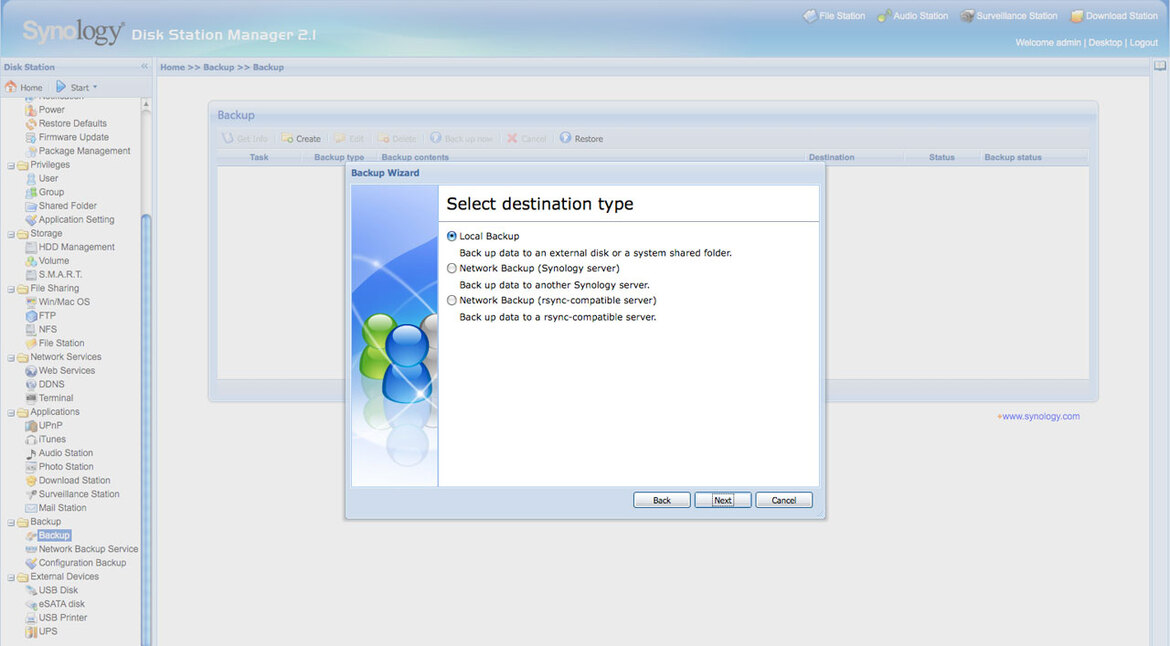Viewport: 1170px width, 646px height.
Task: Select Network Backup (rsync-compatible server) radio button
Action: [x=451, y=301]
